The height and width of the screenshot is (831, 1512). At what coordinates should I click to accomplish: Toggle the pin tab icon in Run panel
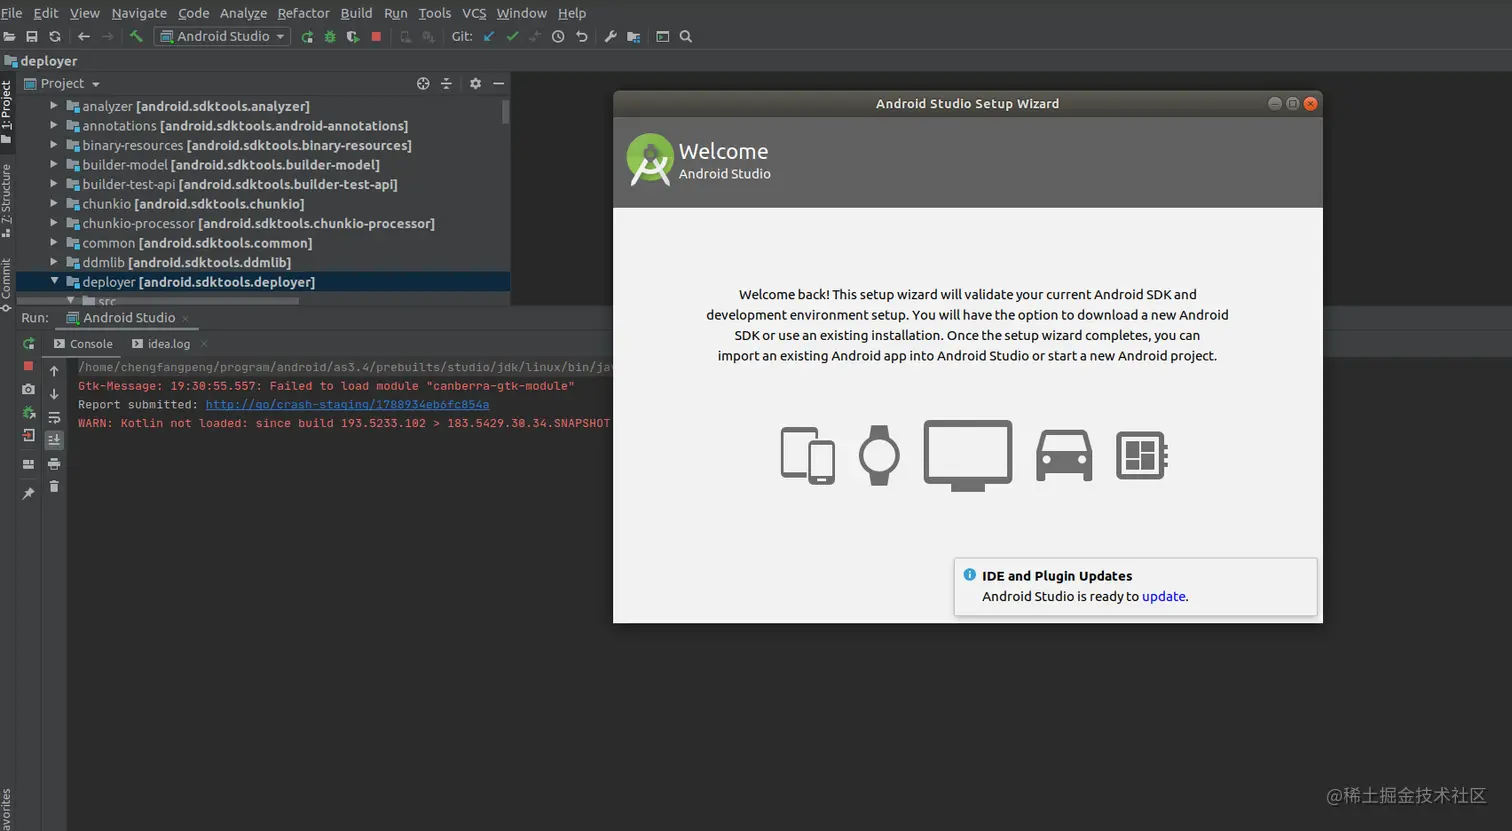[28, 494]
